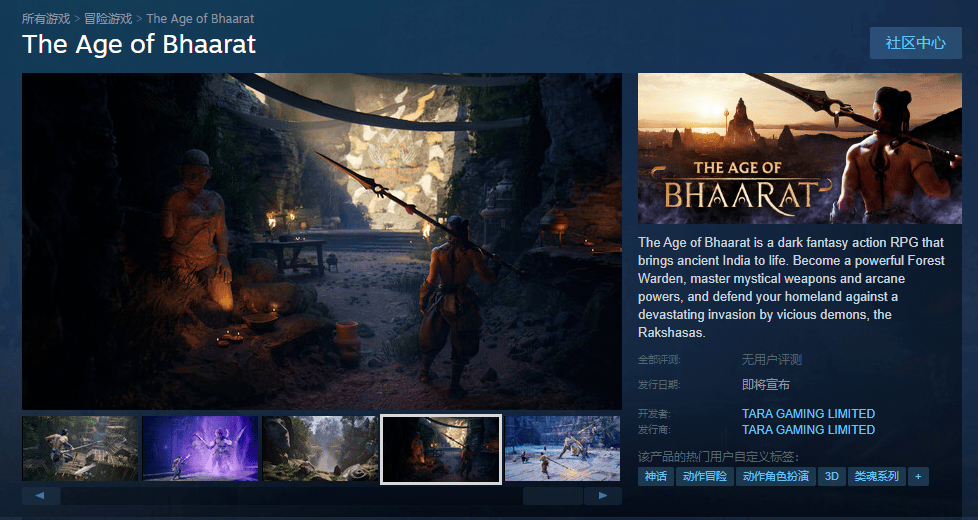Image resolution: width=978 pixels, height=520 pixels.
Task: Select the 动作角色扮演 tag
Action: pyautogui.click(x=776, y=476)
